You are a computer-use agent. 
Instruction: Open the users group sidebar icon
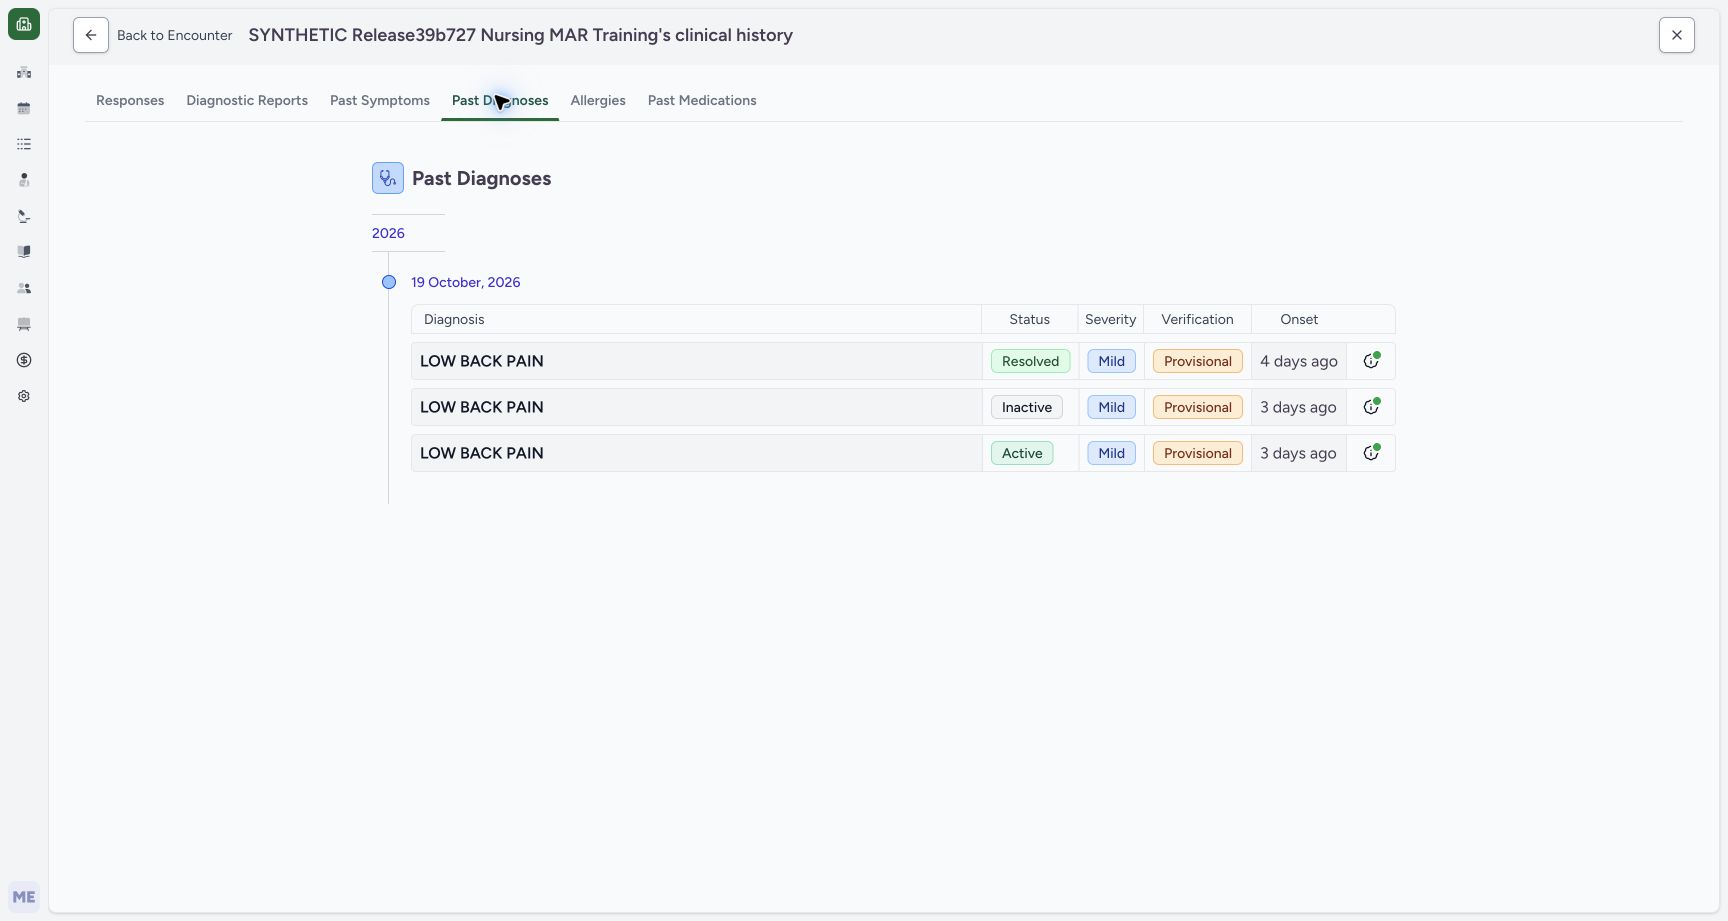coord(24,288)
